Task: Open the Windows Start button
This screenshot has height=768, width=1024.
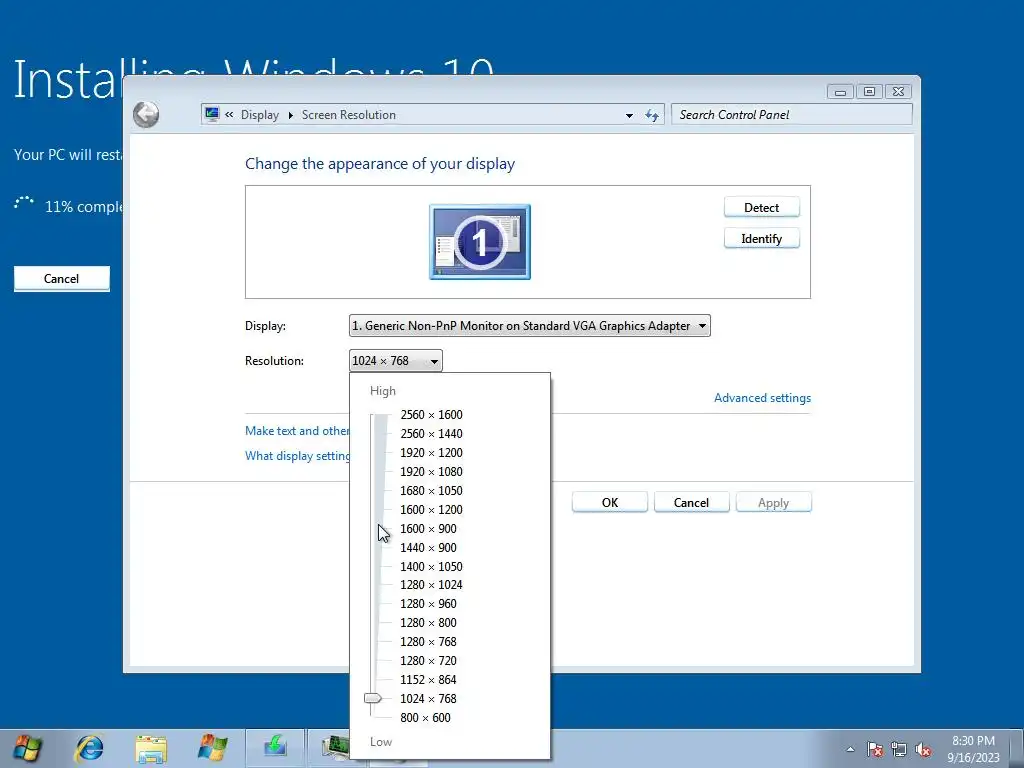Action: (x=27, y=748)
